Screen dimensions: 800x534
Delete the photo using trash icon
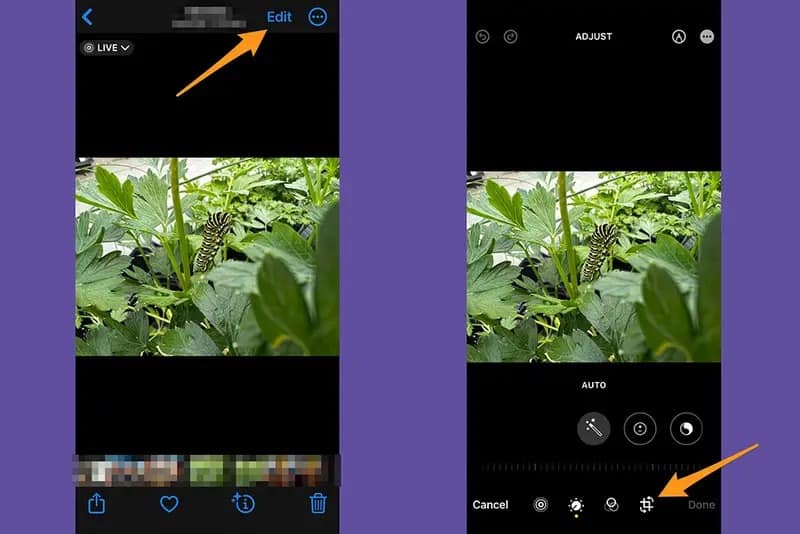click(x=318, y=503)
